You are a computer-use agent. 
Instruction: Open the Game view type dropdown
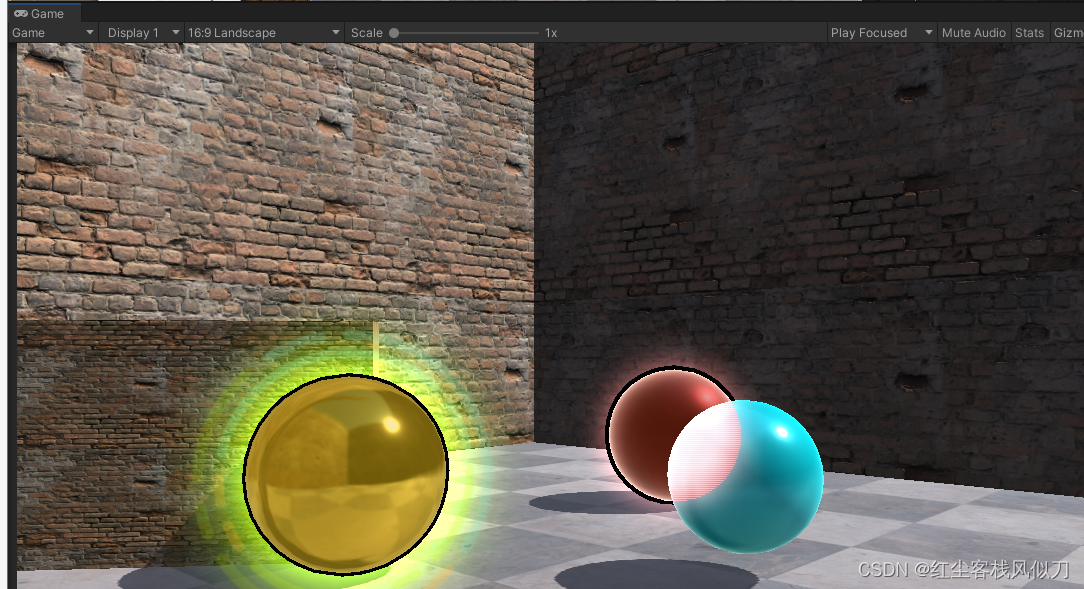click(x=53, y=32)
